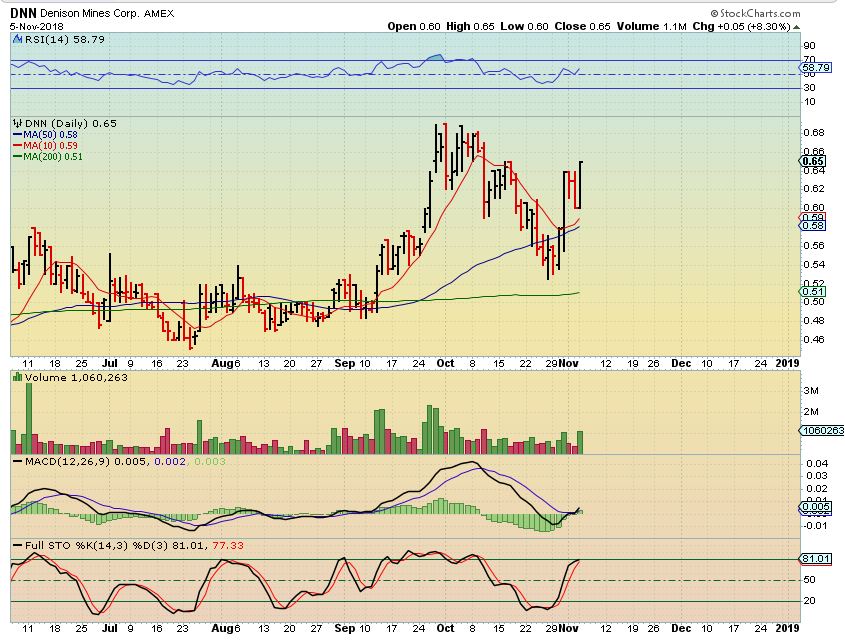Image resolution: width=845 pixels, height=640 pixels.
Task: Click the StockCharts.com watermark text
Action: [760, 13]
